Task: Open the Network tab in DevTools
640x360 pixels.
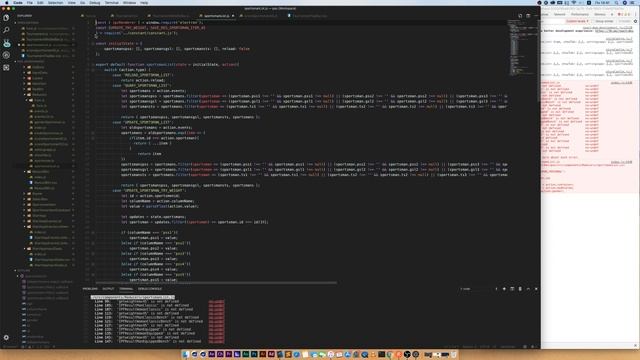Action: [560, 14]
